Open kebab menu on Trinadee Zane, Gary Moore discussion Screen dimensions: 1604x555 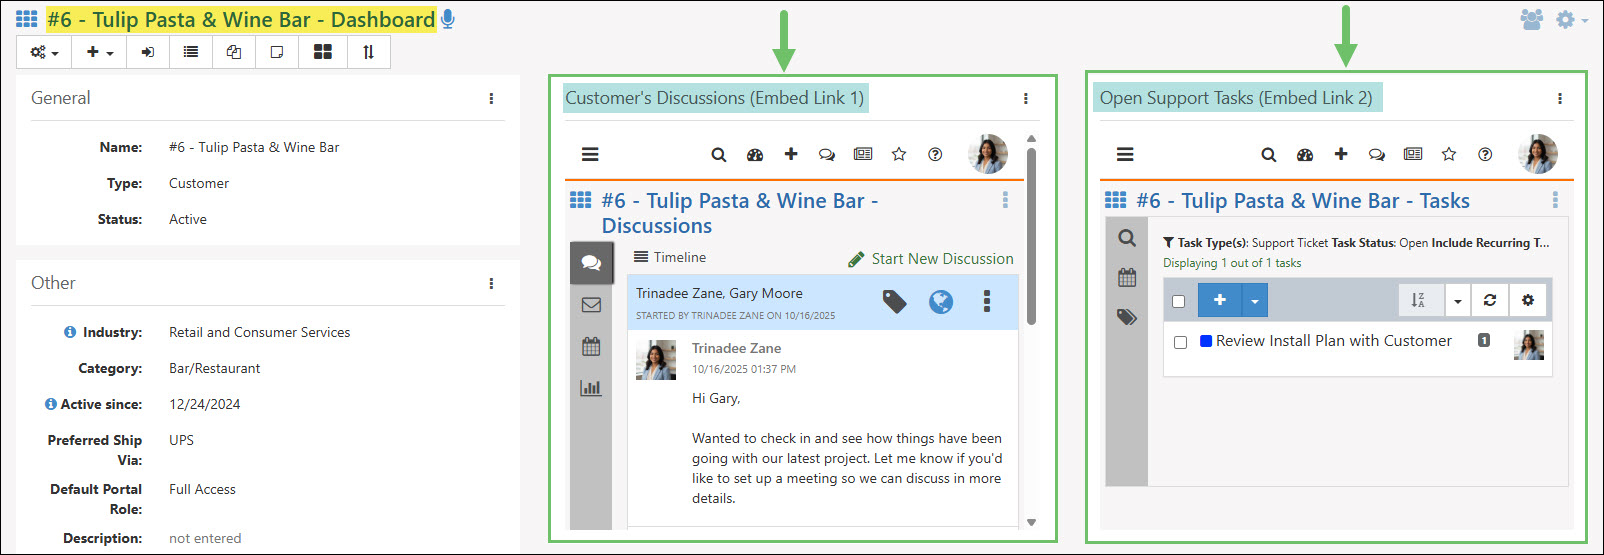click(987, 301)
